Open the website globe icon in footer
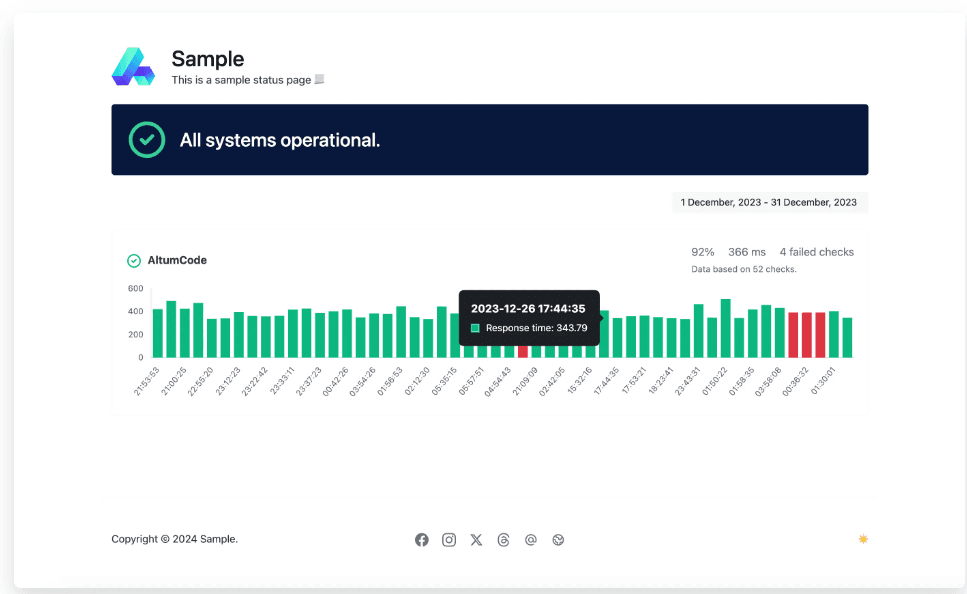Viewport: 967px width, 594px height. click(x=559, y=540)
